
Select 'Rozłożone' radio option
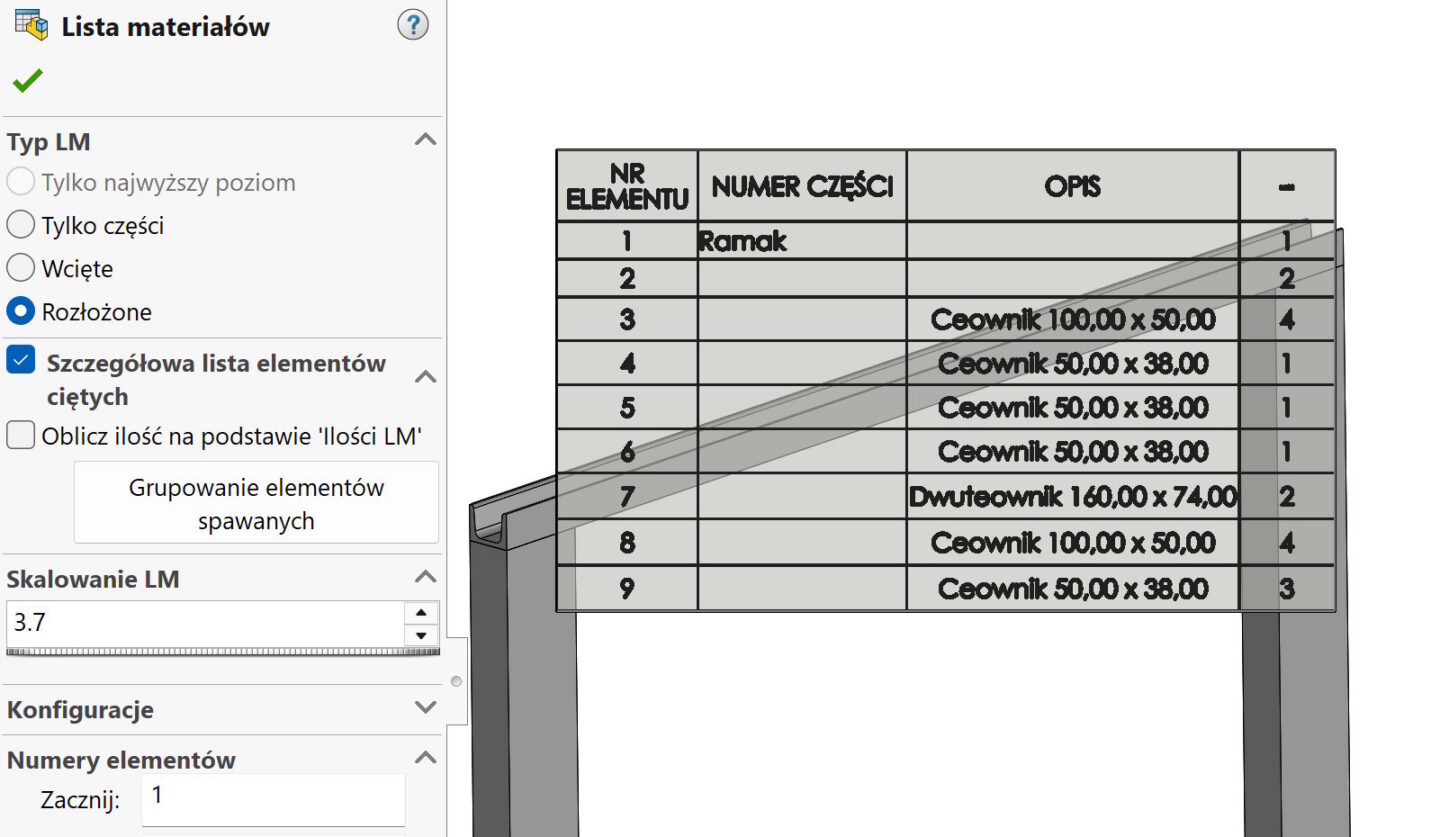(21, 312)
